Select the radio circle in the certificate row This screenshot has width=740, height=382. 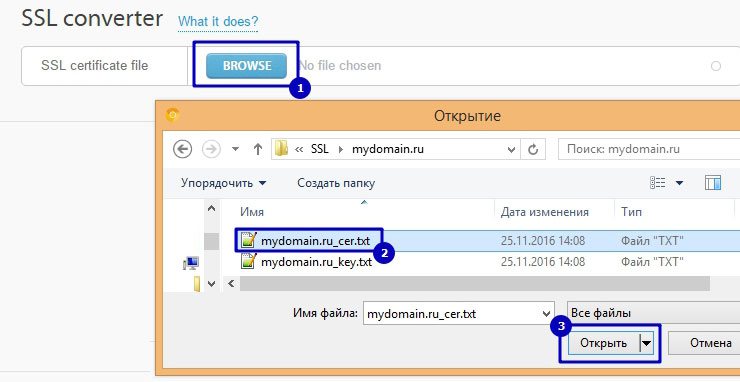point(716,66)
